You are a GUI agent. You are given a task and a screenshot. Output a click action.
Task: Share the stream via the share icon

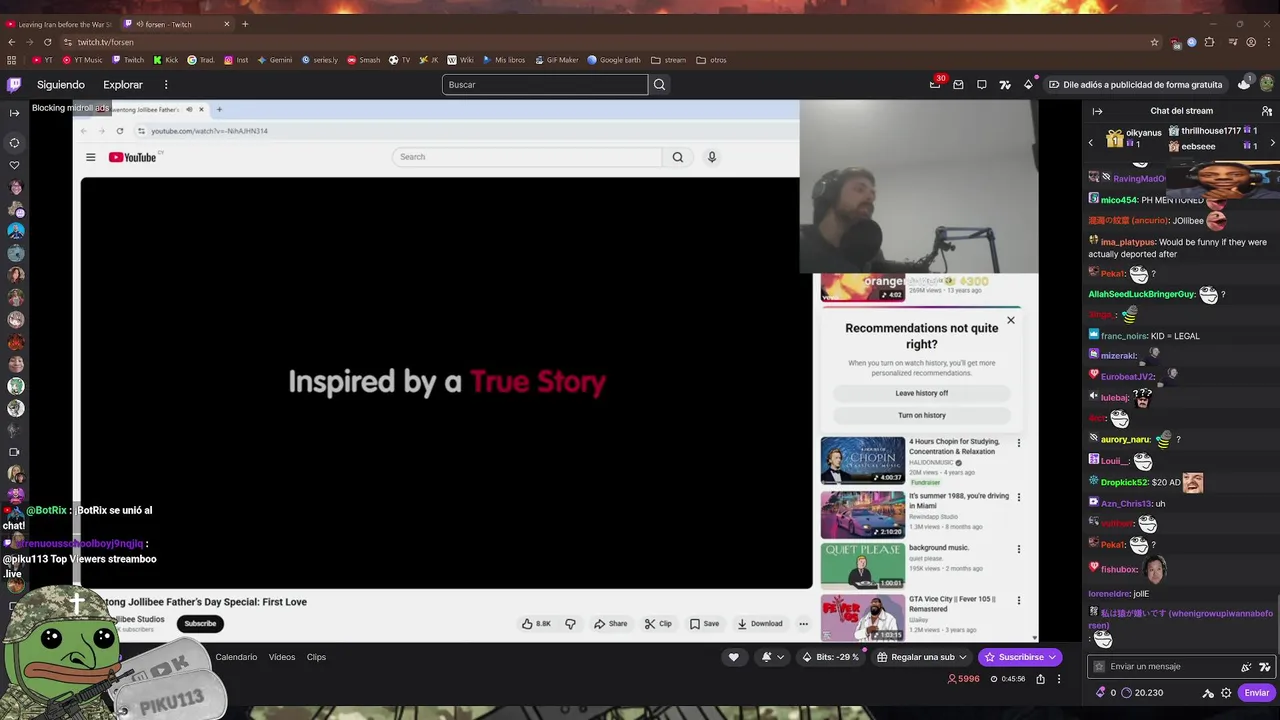click(x=1040, y=679)
